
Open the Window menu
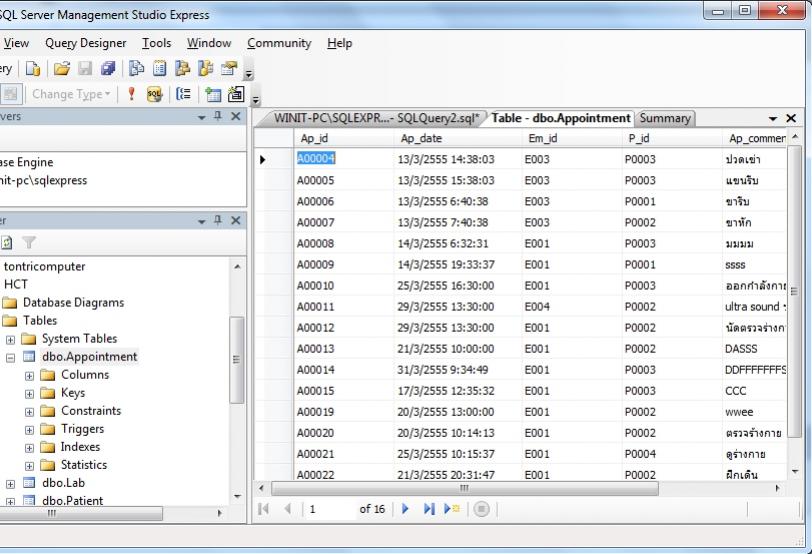click(x=209, y=43)
